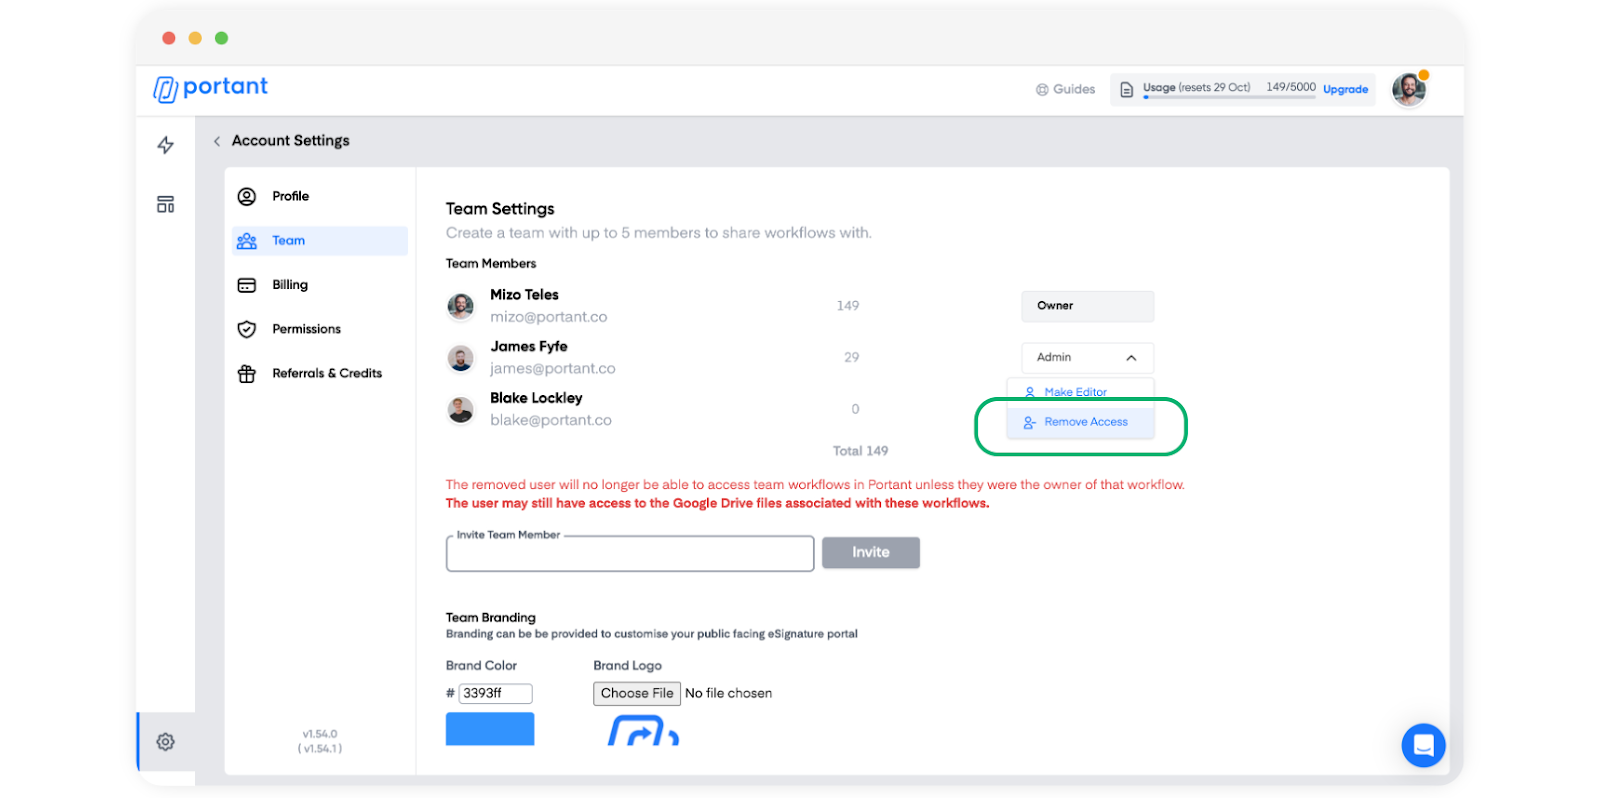
Task: Click the name James Fyfe
Action: (x=529, y=346)
